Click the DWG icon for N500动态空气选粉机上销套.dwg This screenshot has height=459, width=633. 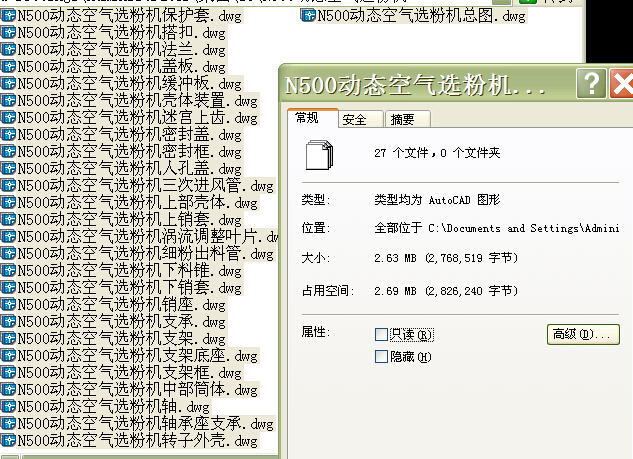pos(8,219)
